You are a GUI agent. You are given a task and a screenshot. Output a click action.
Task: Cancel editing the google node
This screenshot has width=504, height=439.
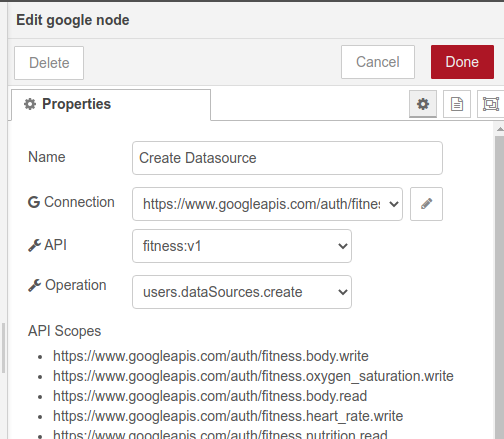378,62
